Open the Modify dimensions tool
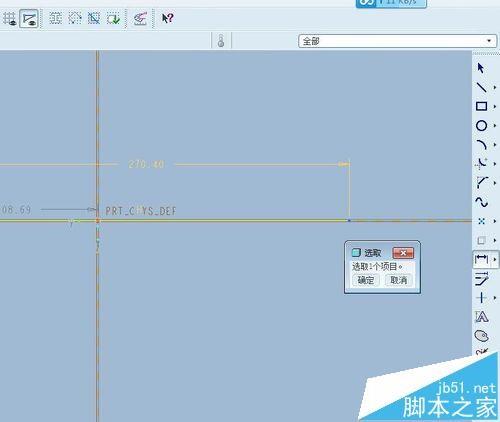This screenshot has width=500, height=422. click(481, 279)
